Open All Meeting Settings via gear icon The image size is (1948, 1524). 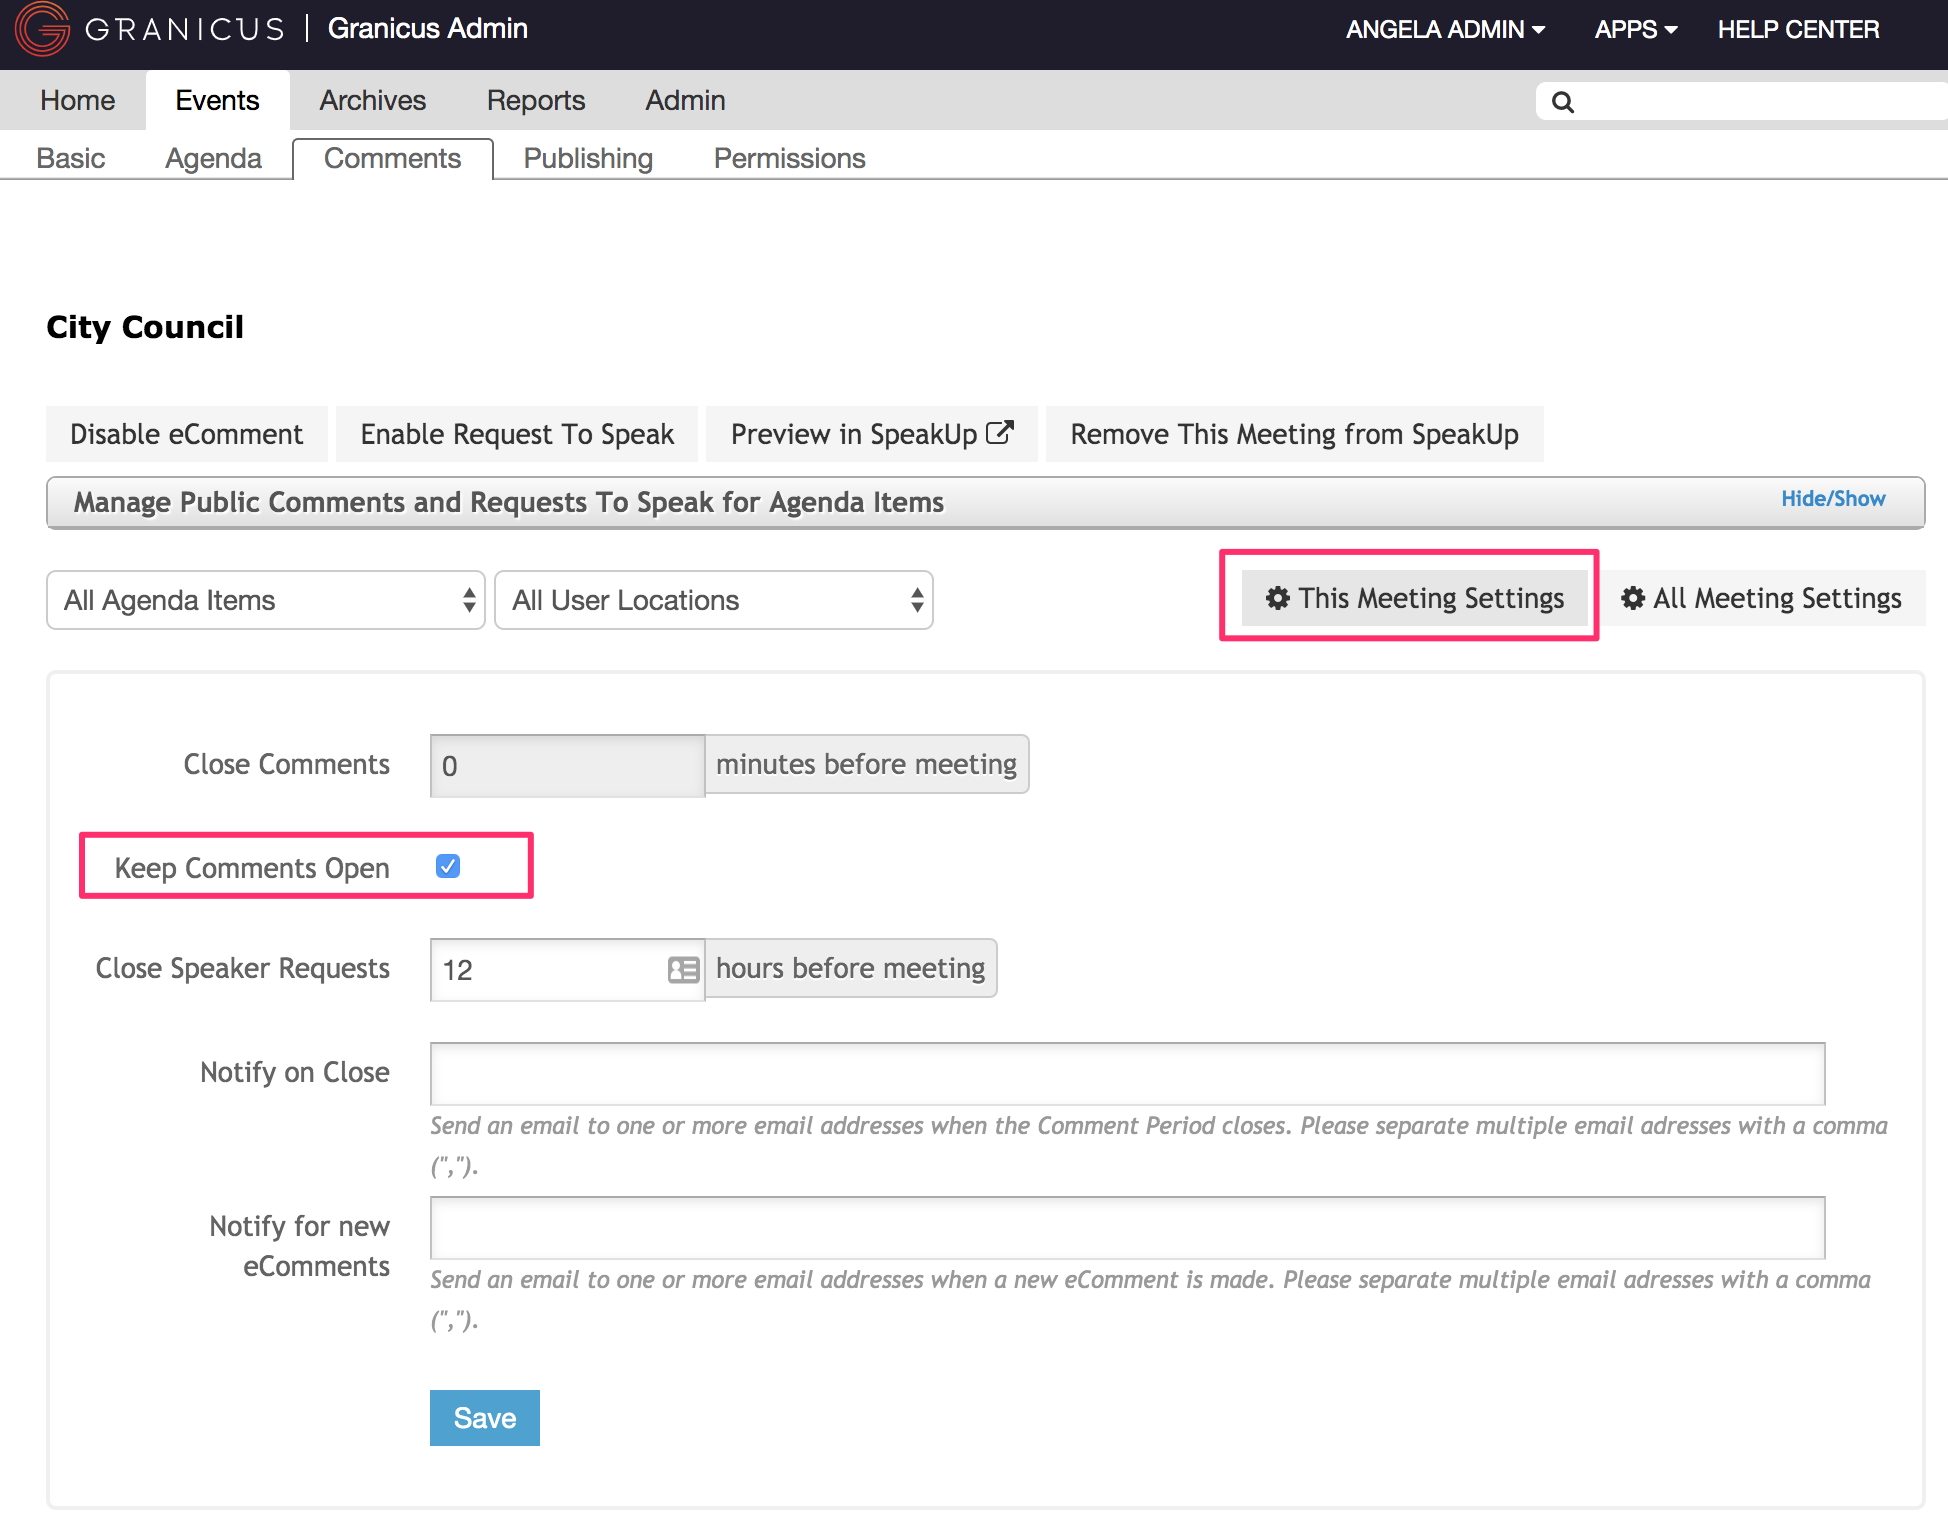pyautogui.click(x=1634, y=598)
